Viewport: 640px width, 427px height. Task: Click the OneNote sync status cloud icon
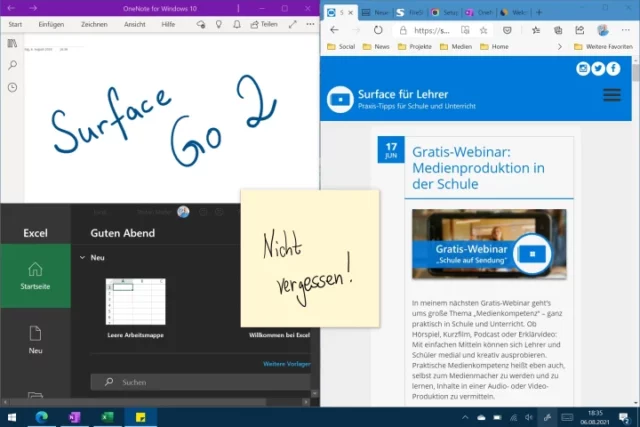point(201,24)
